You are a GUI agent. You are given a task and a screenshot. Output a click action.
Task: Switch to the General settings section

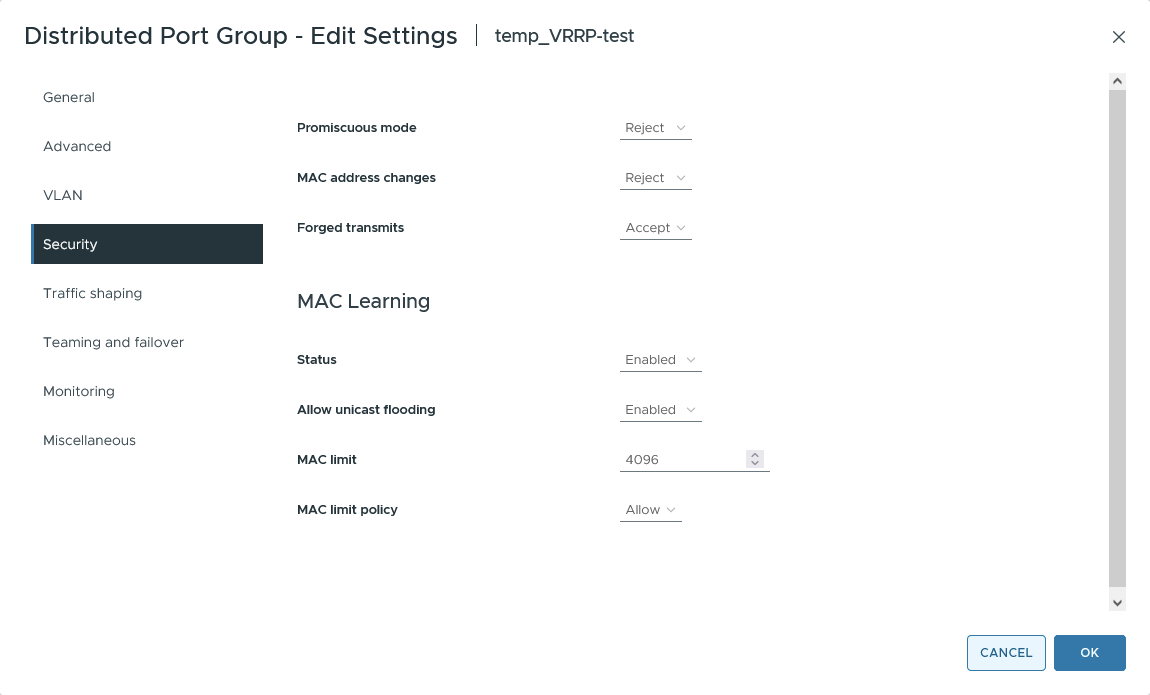click(68, 97)
